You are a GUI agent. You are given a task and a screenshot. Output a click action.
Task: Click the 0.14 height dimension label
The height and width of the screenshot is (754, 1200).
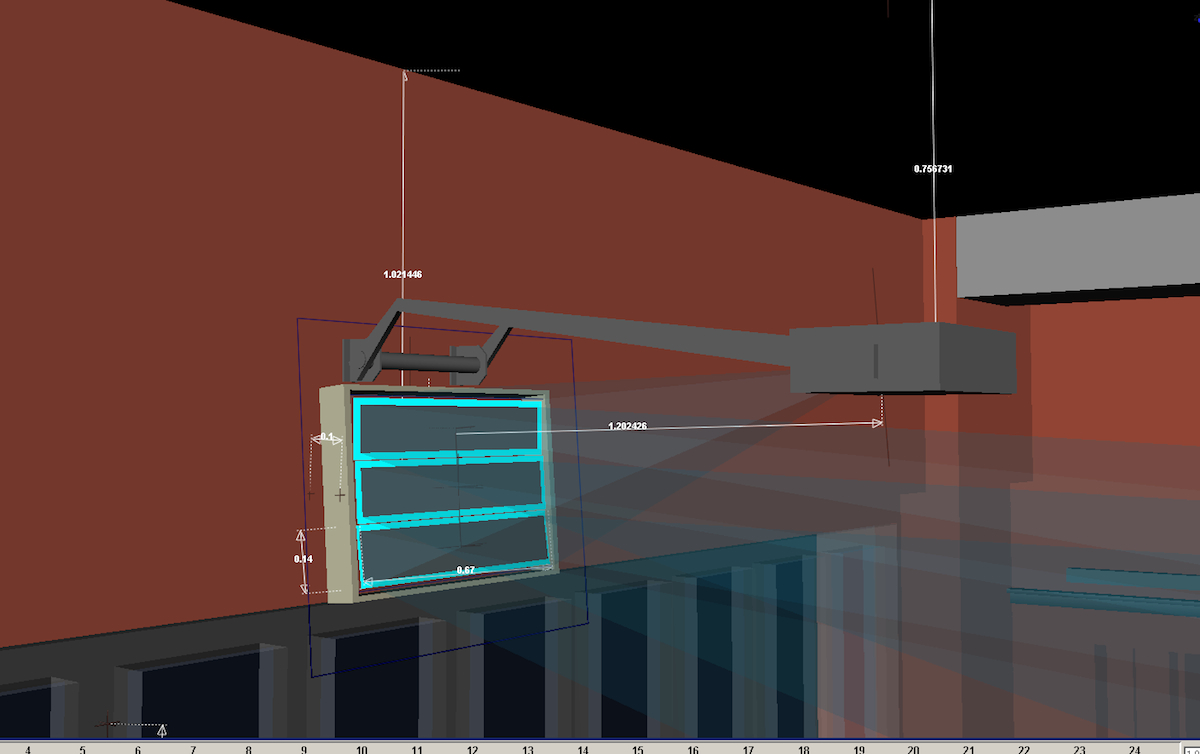(304, 559)
